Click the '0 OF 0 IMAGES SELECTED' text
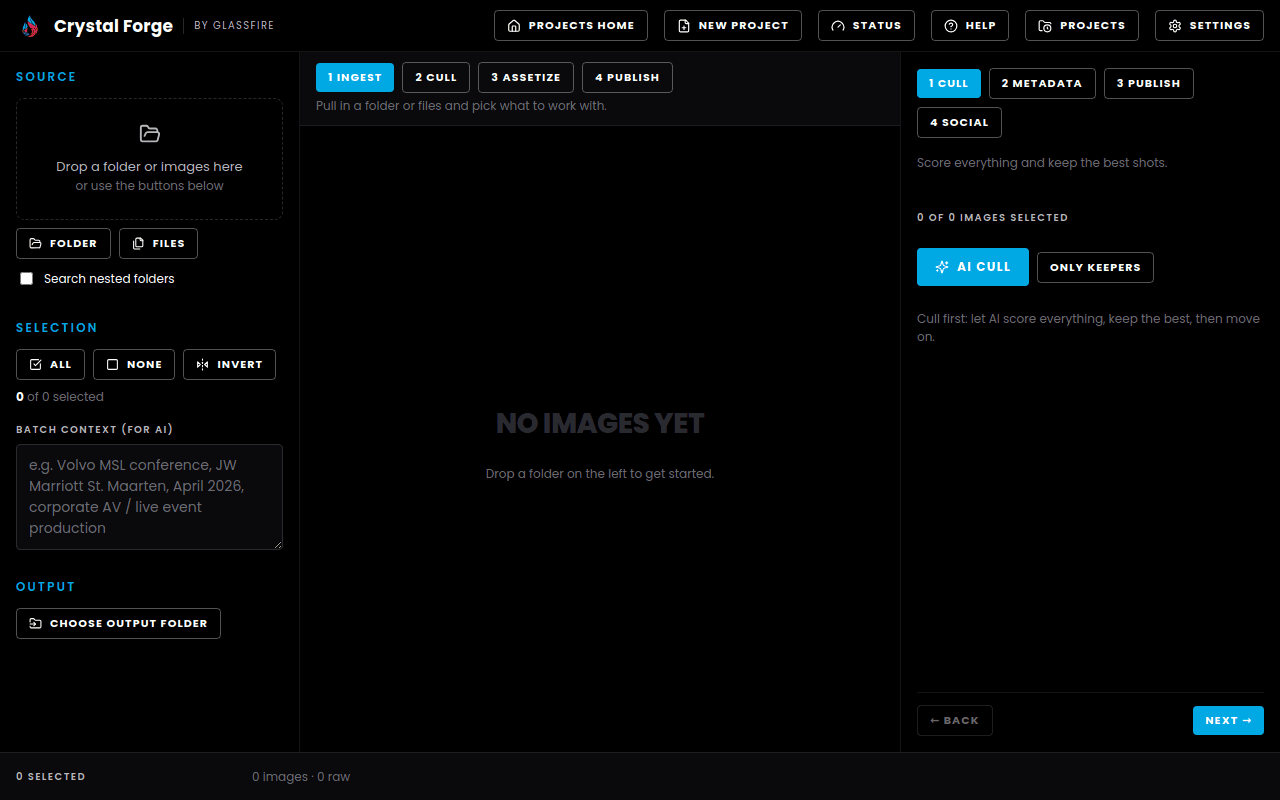1280x800 pixels. coord(992,218)
